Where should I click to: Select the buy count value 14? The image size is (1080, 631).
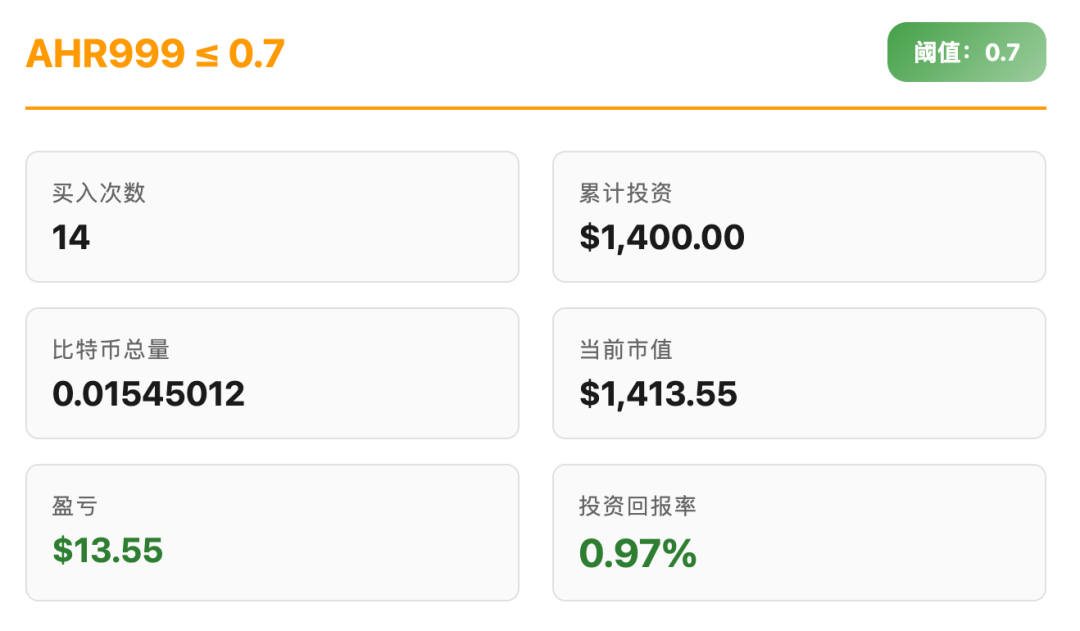click(71, 238)
